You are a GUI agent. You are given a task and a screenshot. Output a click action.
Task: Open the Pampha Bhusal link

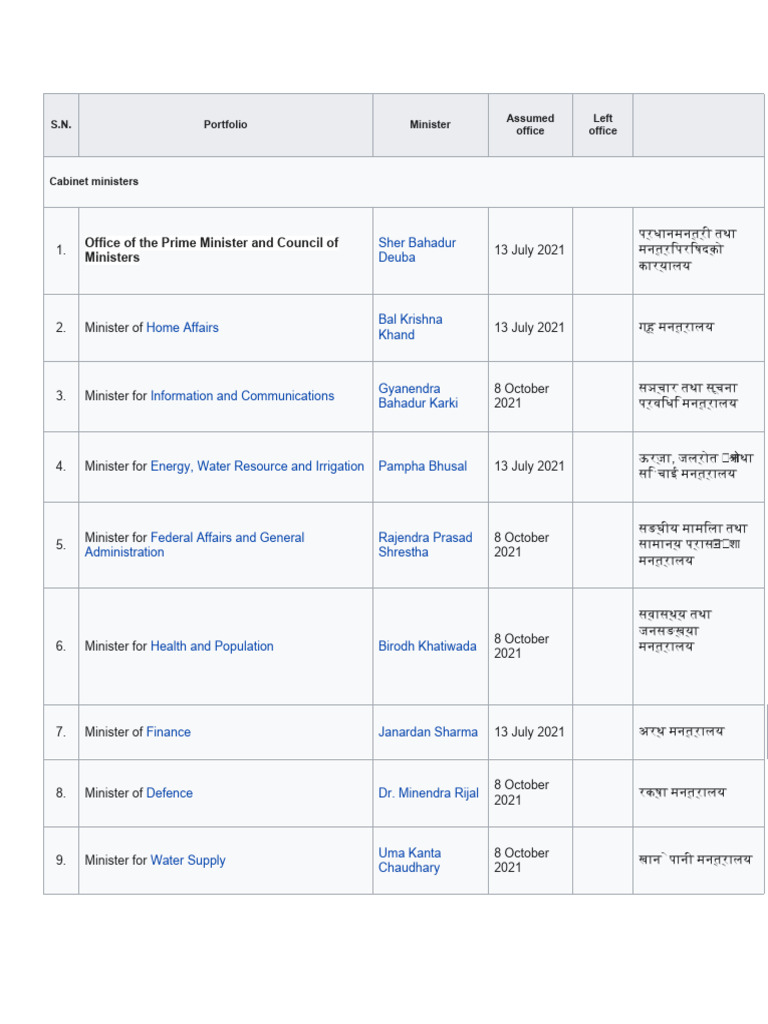[422, 466]
